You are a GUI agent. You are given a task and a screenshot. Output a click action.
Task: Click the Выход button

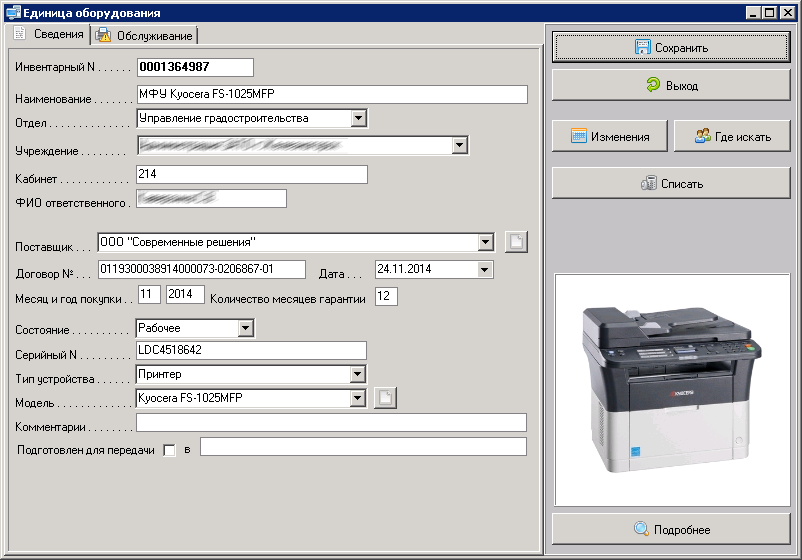671,85
